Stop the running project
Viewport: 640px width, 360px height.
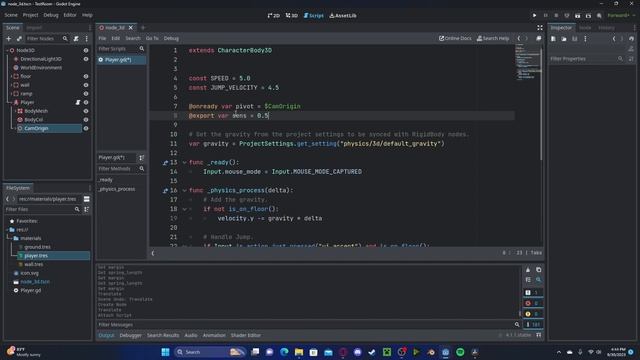tap(556, 16)
